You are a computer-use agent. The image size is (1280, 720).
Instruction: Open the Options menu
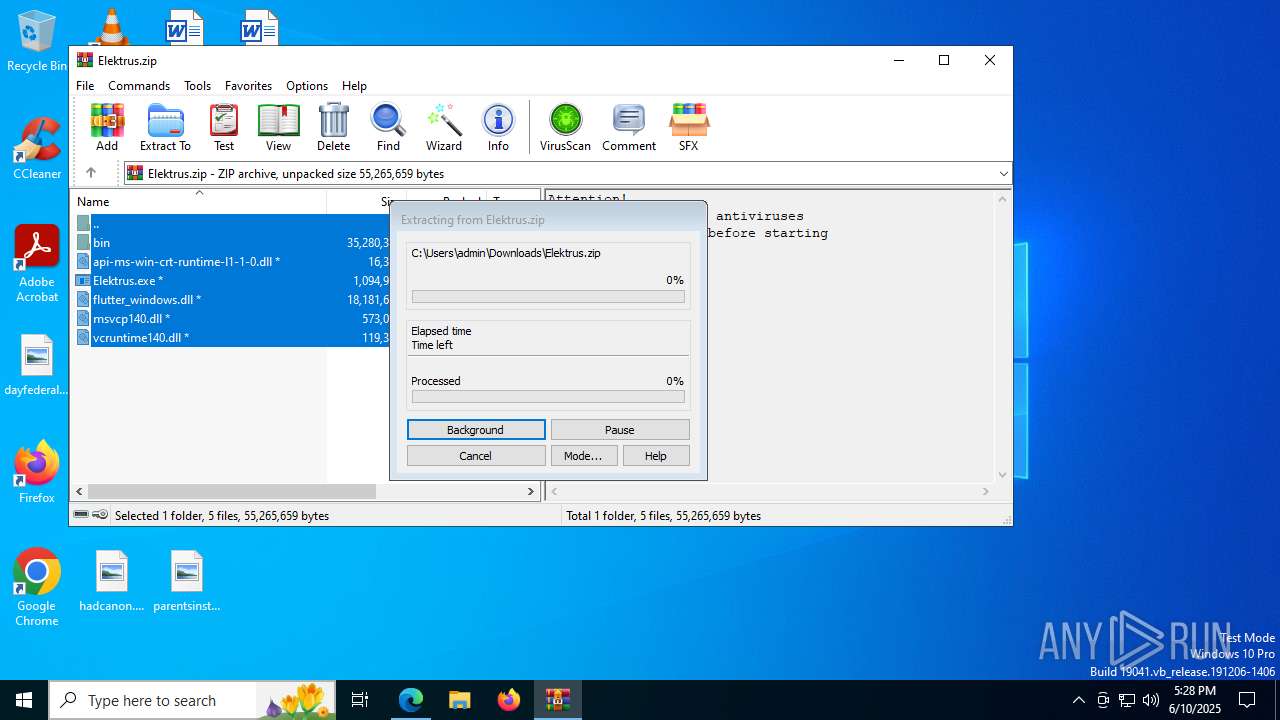307,86
